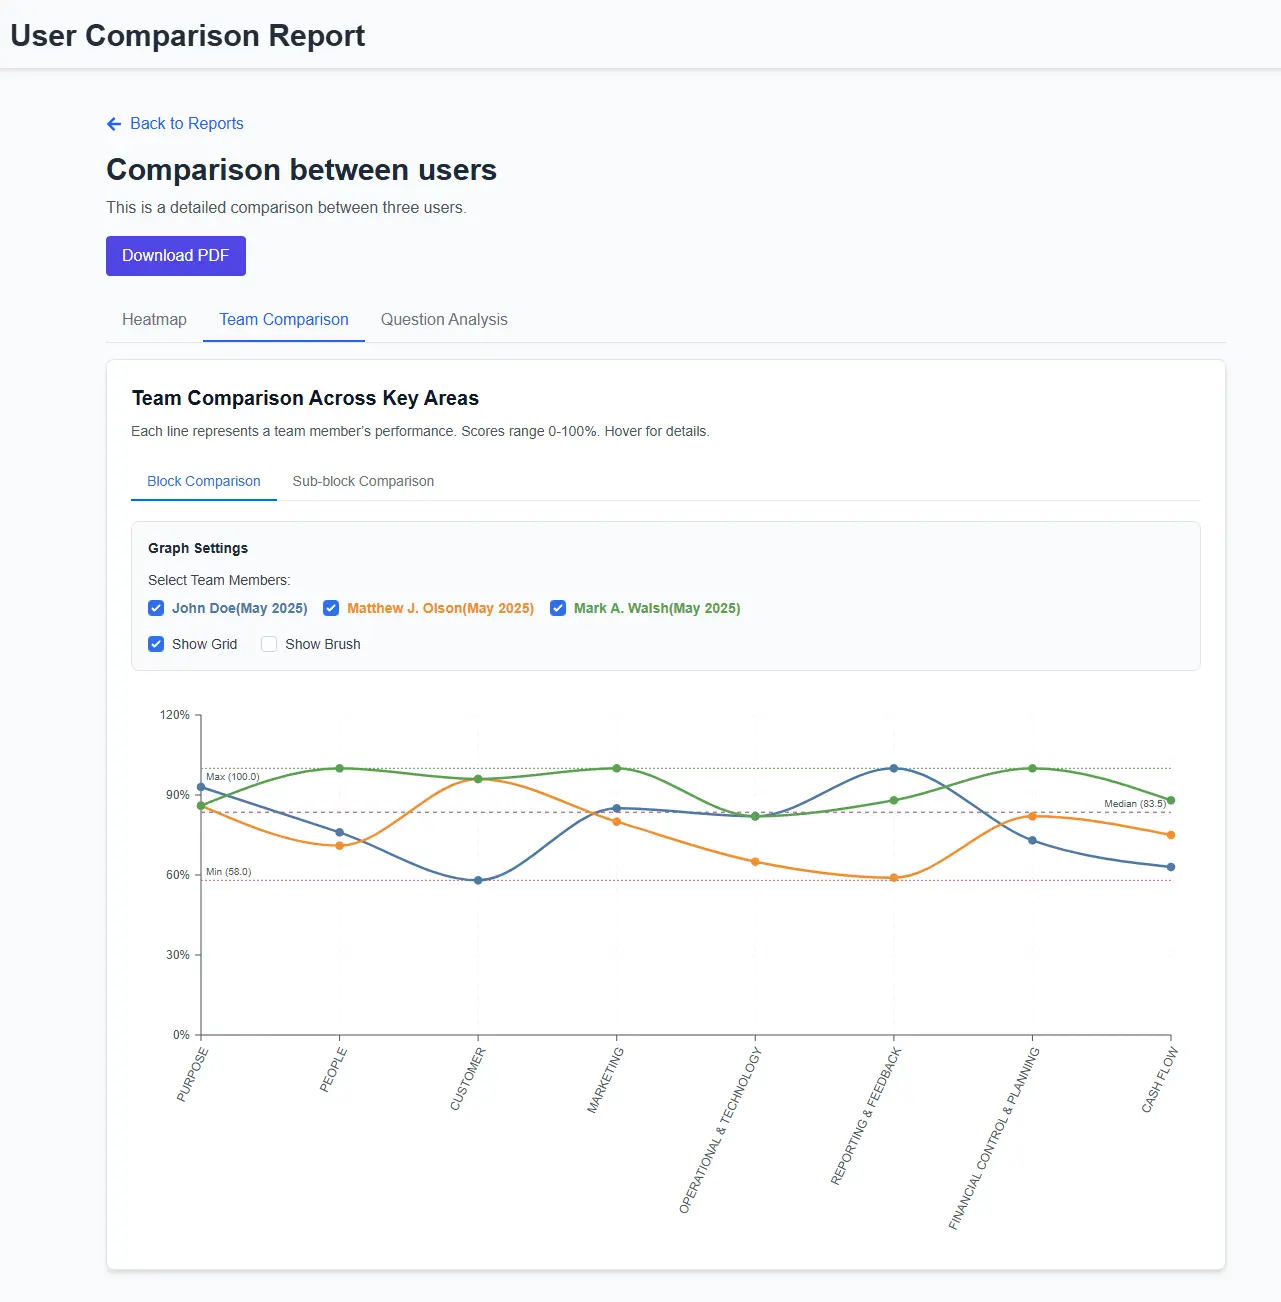
Task: Select the Team Comparison tab
Action: pos(284,320)
